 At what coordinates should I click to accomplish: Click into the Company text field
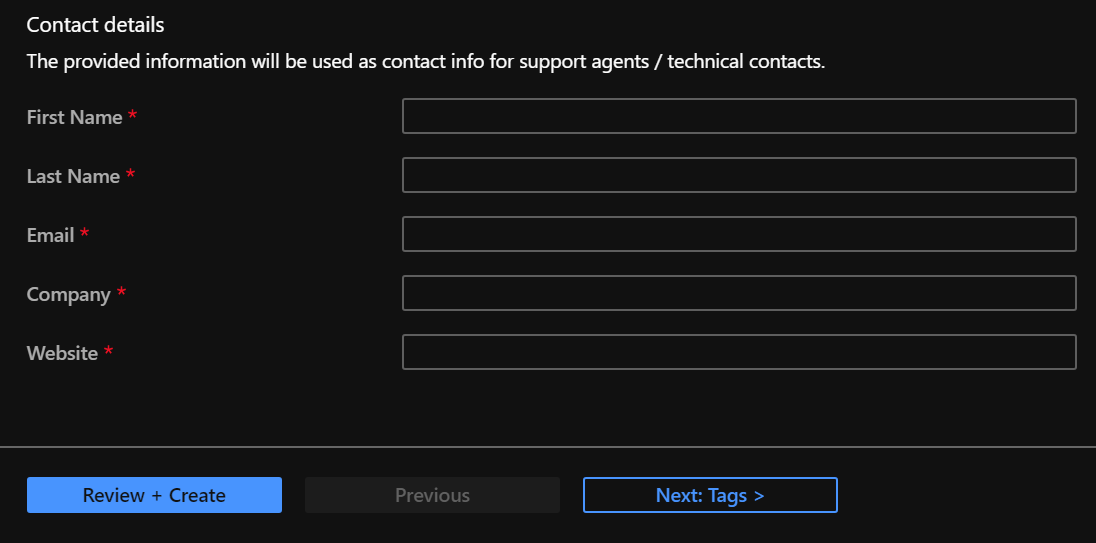(739, 293)
